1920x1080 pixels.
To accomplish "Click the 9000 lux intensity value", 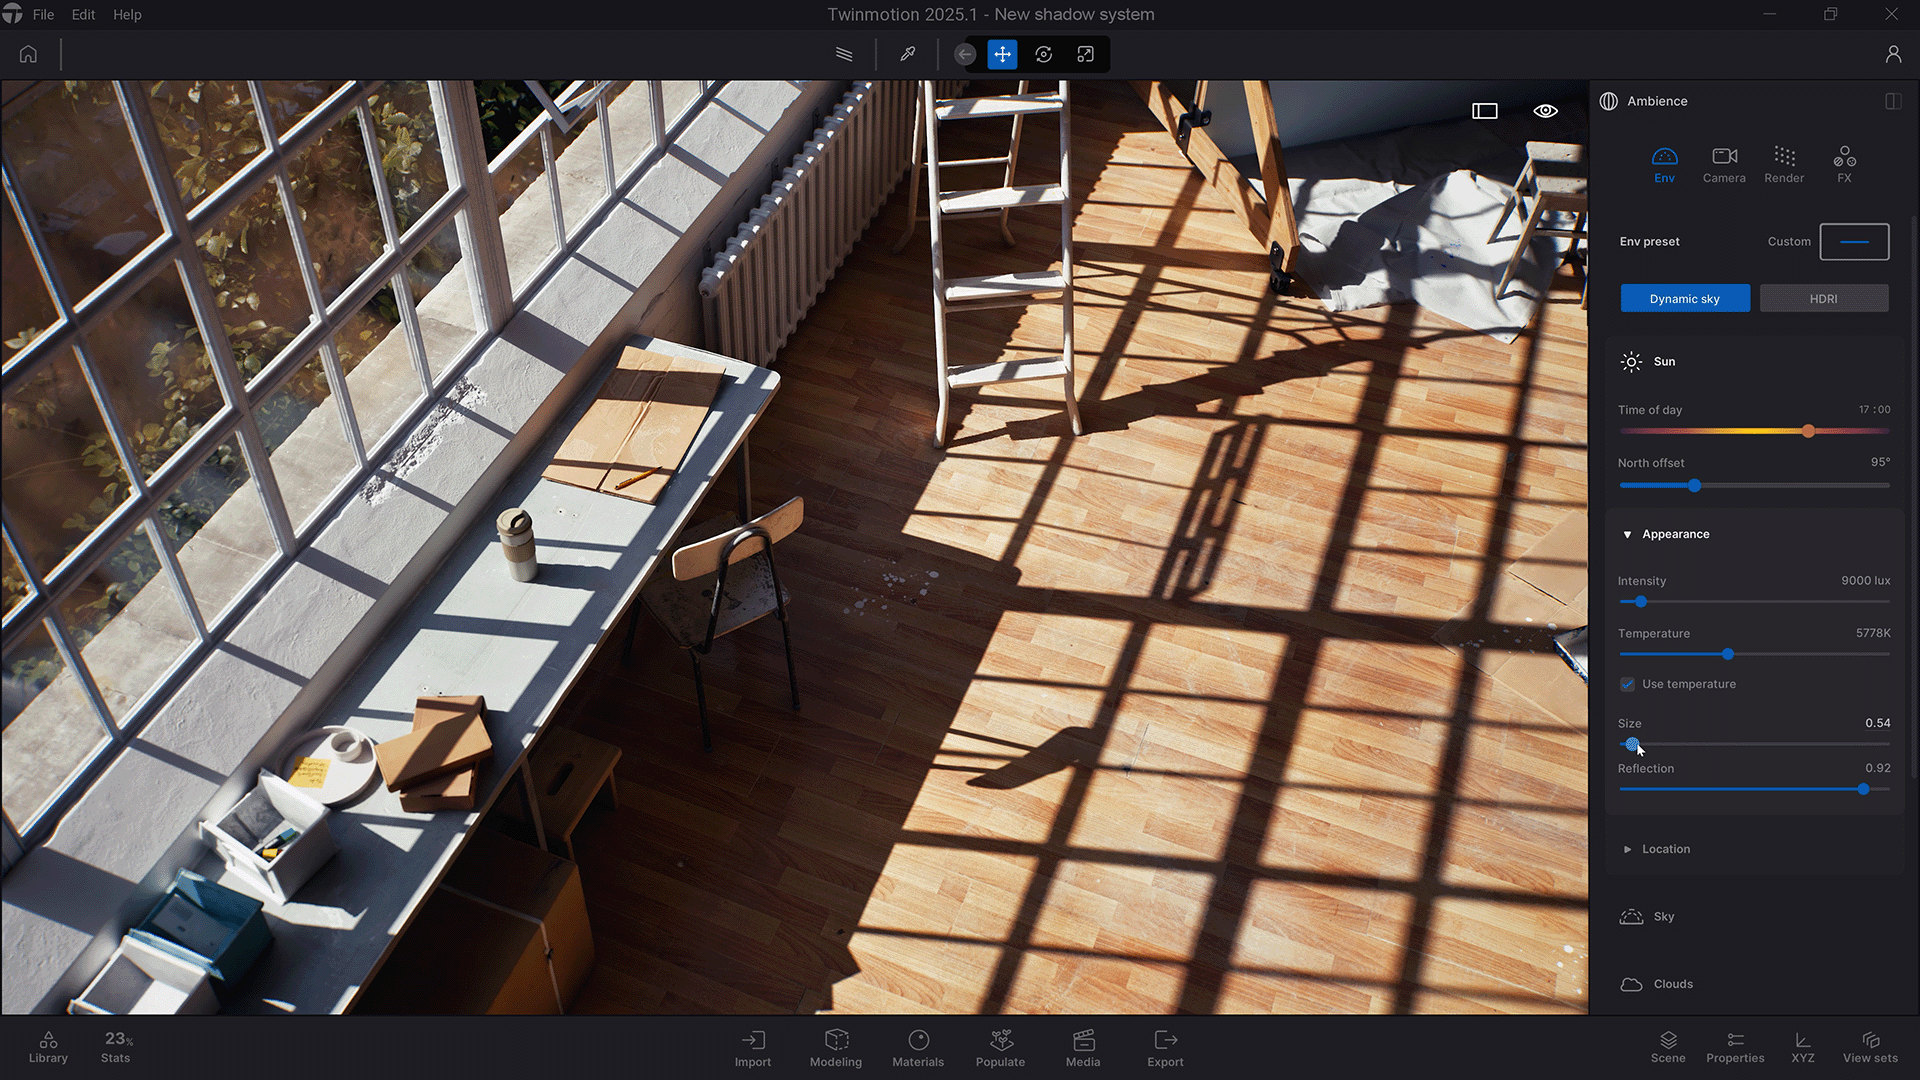I will click(1865, 581).
